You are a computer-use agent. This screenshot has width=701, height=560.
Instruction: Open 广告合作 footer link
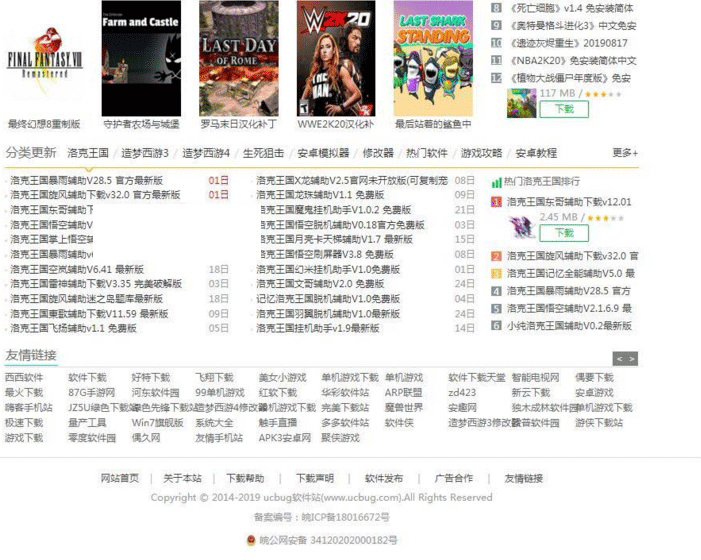click(x=454, y=479)
